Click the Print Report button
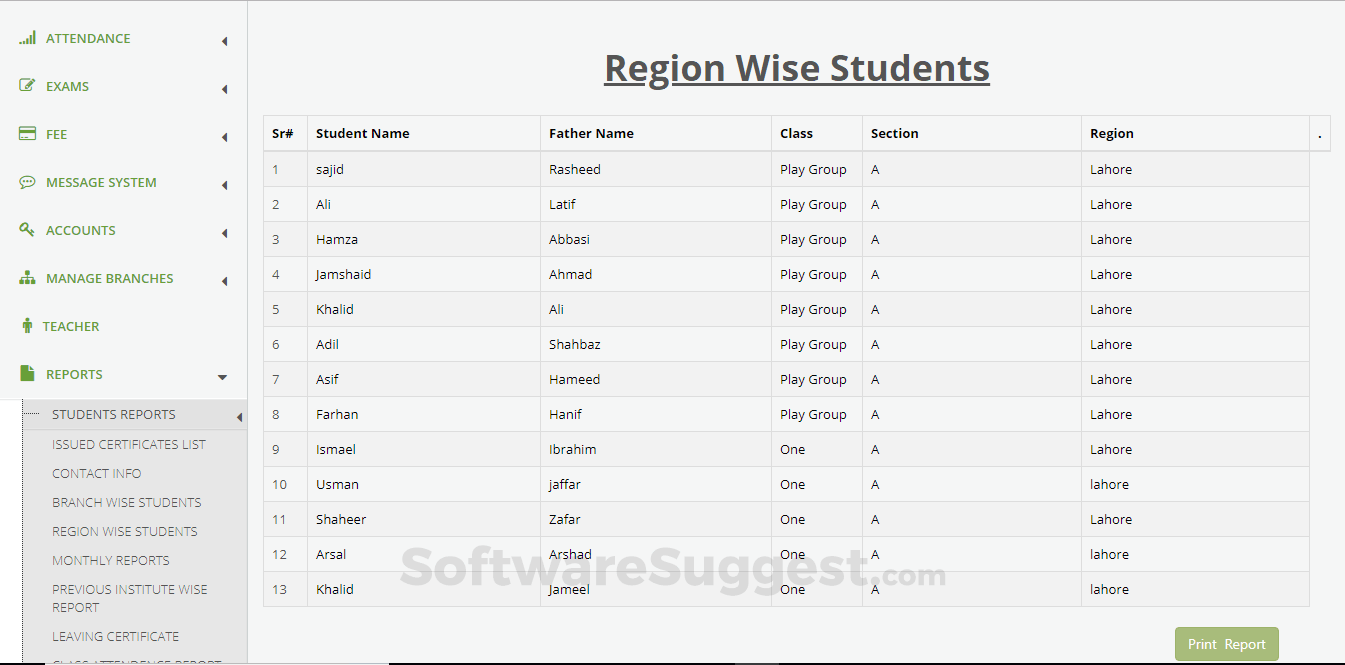The image size is (1345, 665). (x=1227, y=644)
